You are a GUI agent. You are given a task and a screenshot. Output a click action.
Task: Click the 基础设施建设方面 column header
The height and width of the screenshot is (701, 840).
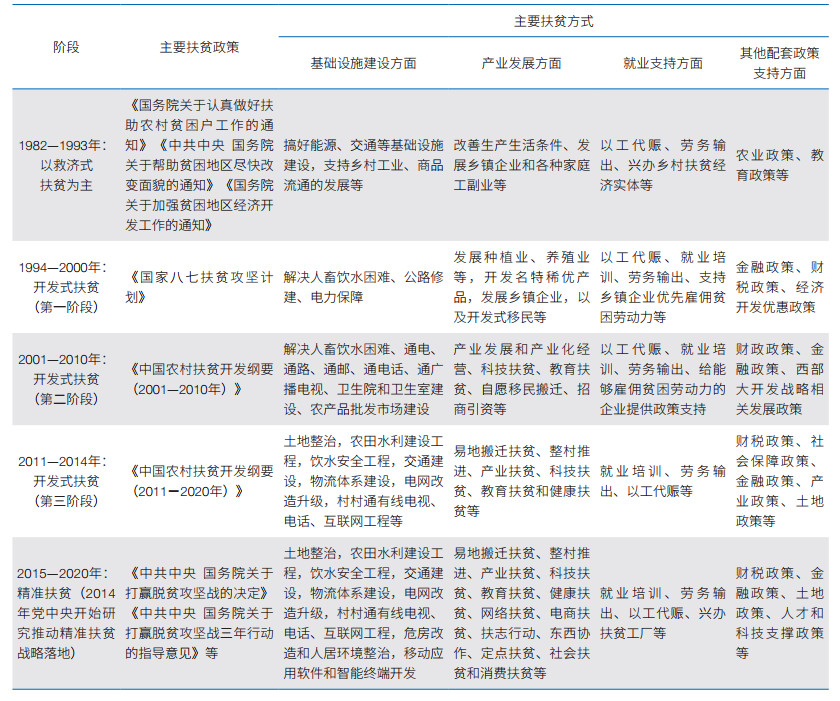coord(363,63)
